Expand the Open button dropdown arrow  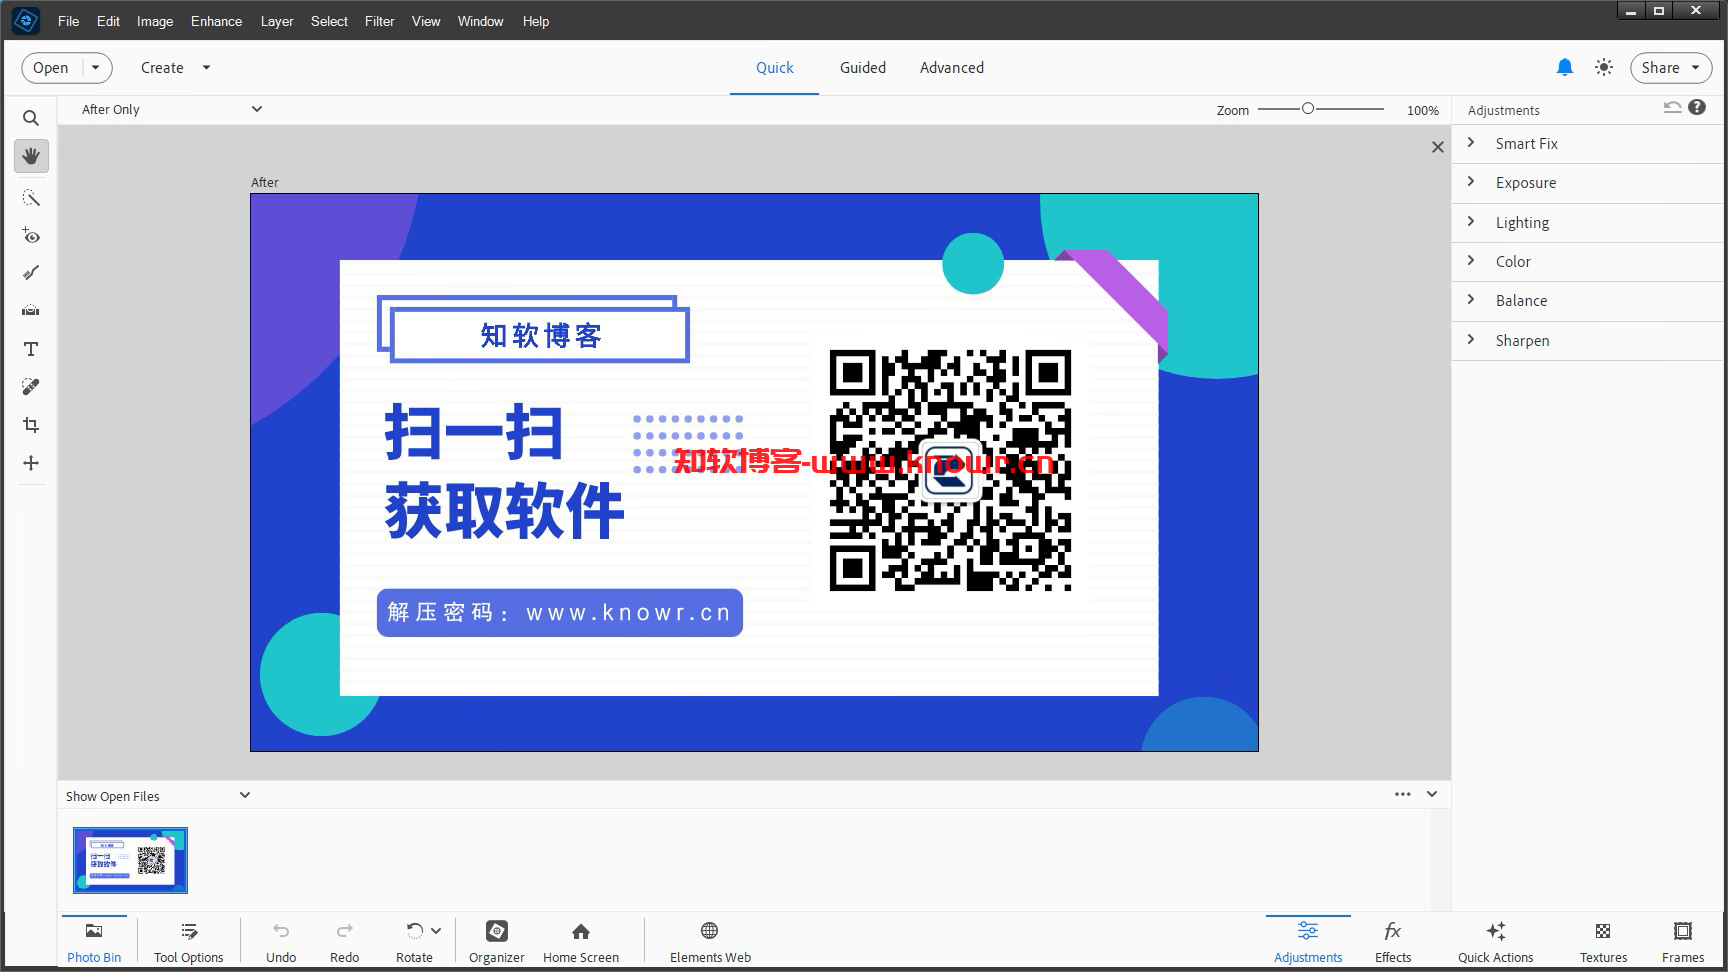tap(96, 67)
